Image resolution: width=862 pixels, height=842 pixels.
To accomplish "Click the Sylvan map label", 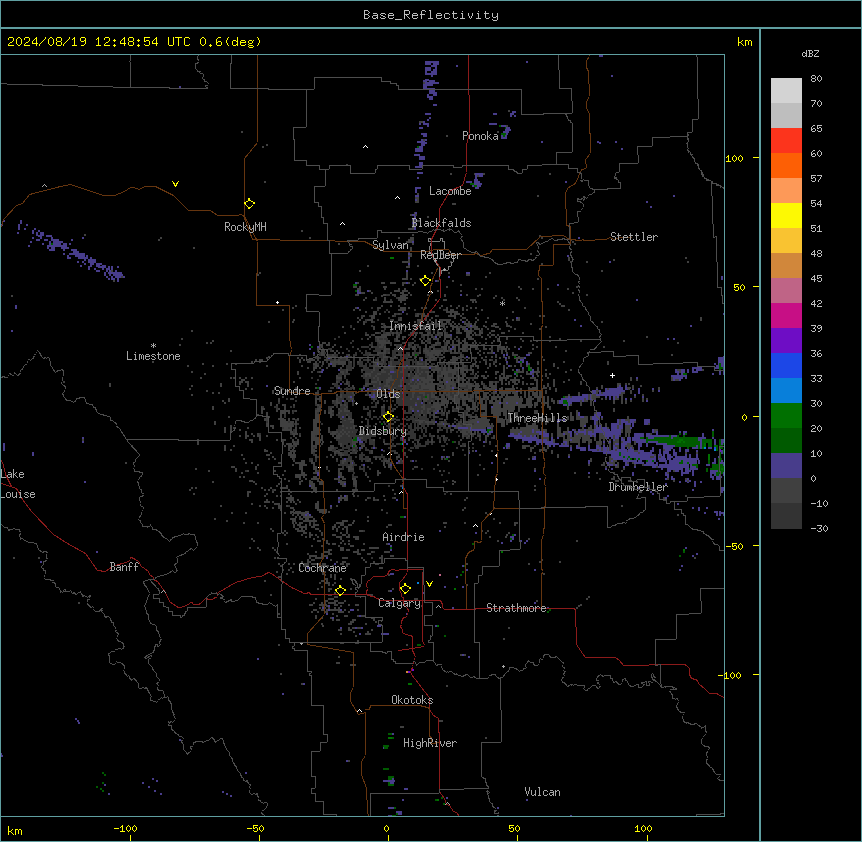I will pos(390,245).
